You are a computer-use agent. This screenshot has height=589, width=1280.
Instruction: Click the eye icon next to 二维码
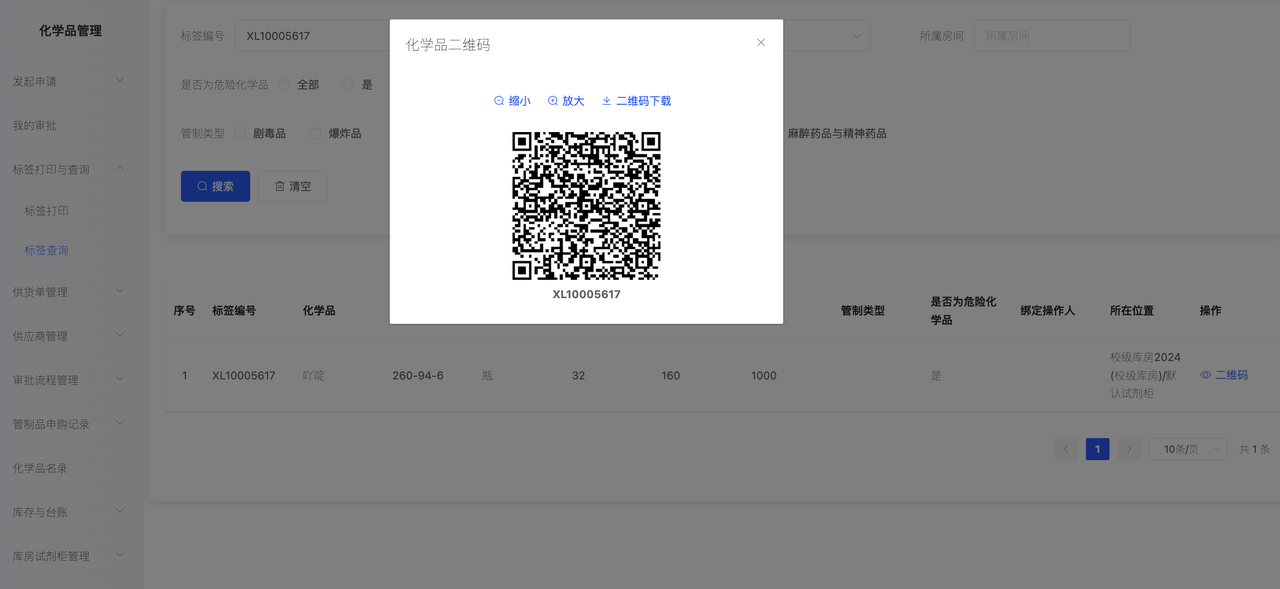1206,375
